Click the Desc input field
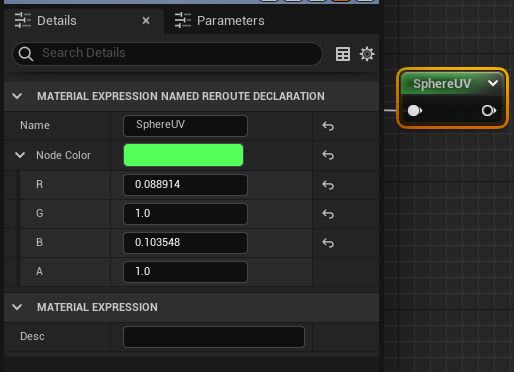This screenshot has width=514, height=372. pyautogui.click(x=214, y=337)
